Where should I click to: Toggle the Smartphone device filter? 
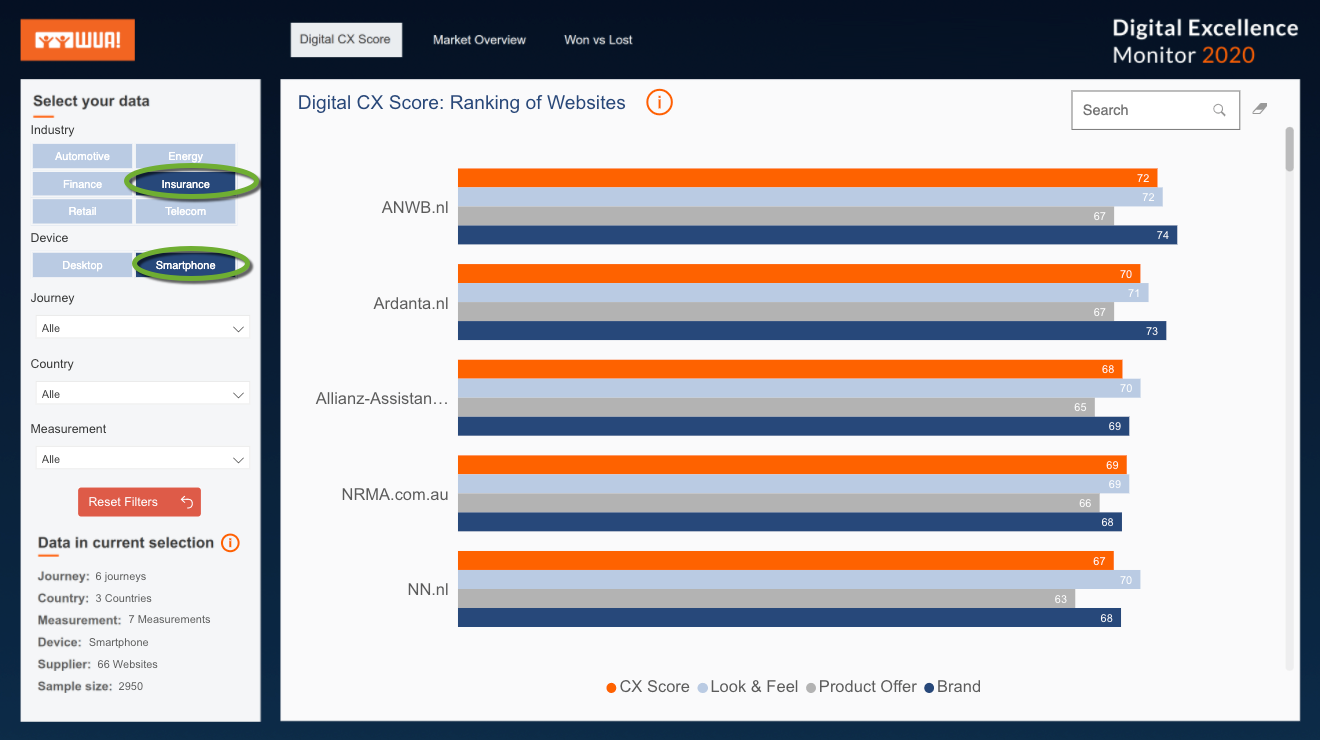pos(186,265)
